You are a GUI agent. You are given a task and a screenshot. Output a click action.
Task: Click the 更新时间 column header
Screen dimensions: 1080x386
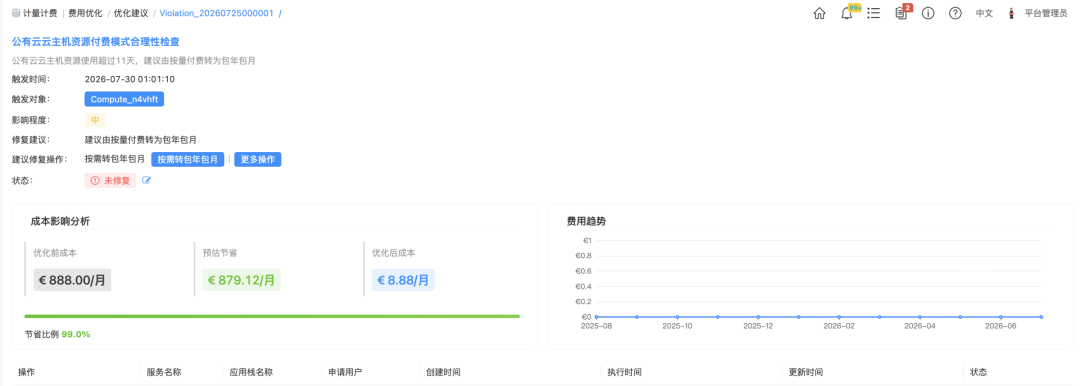(x=806, y=372)
